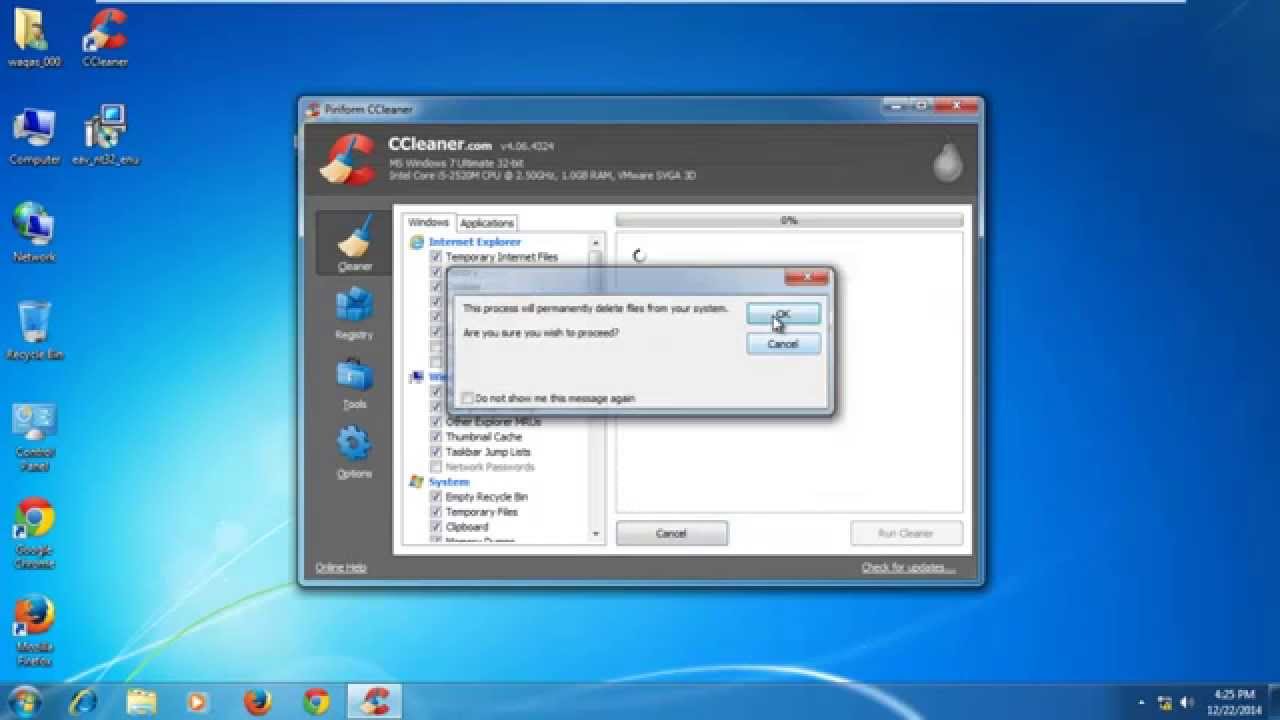The image size is (1280, 720).
Task: Open the Registry section in sidebar
Action: tap(354, 313)
